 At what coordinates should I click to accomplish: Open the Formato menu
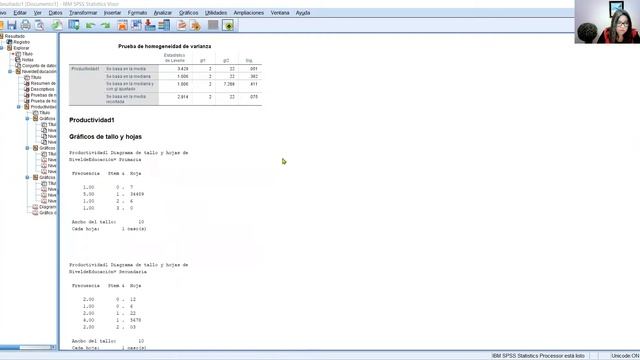[x=137, y=13]
